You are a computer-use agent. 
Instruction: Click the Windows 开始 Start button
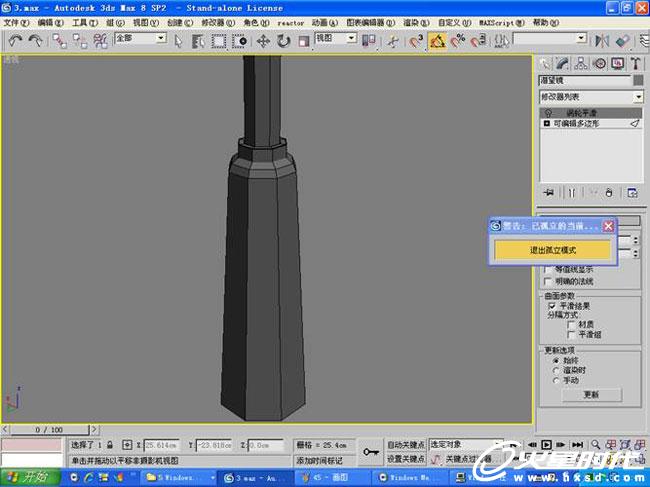tap(30, 477)
